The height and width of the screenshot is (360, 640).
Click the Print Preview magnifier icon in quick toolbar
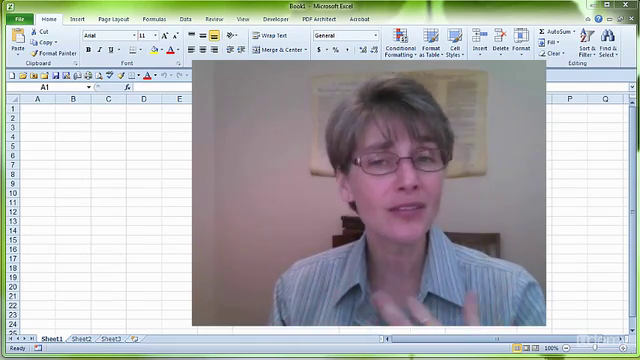click(99, 76)
